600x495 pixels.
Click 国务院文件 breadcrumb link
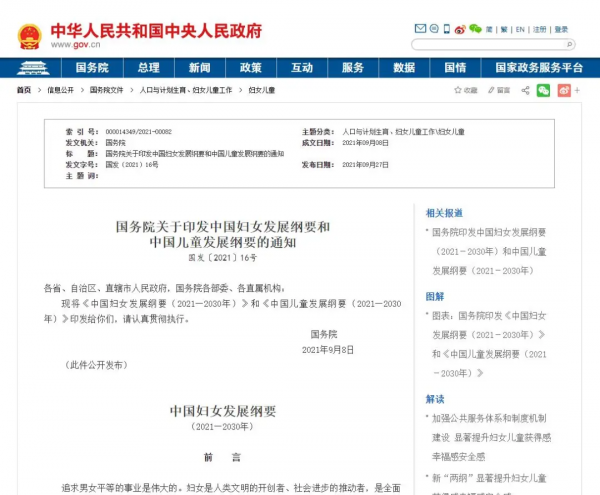point(106,90)
